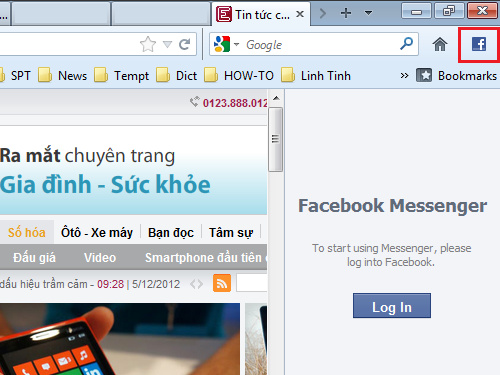The image size is (500, 375).
Task: Open the Ôtô - Xe máy section
Action: pyautogui.click(x=97, y=232)
